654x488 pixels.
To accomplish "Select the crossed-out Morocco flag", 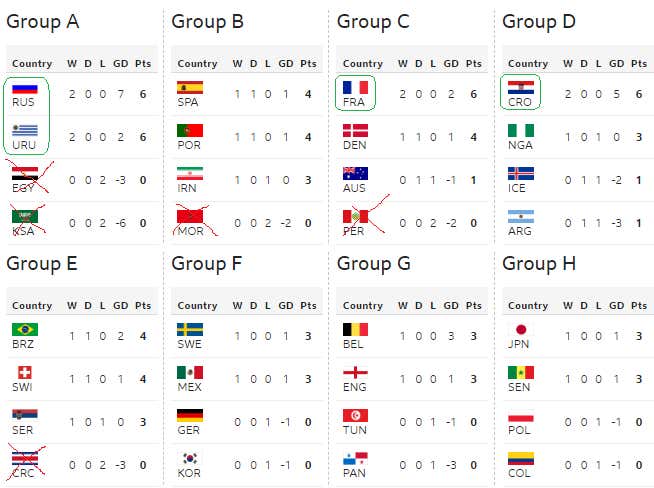I will click(x=190, y=216).
